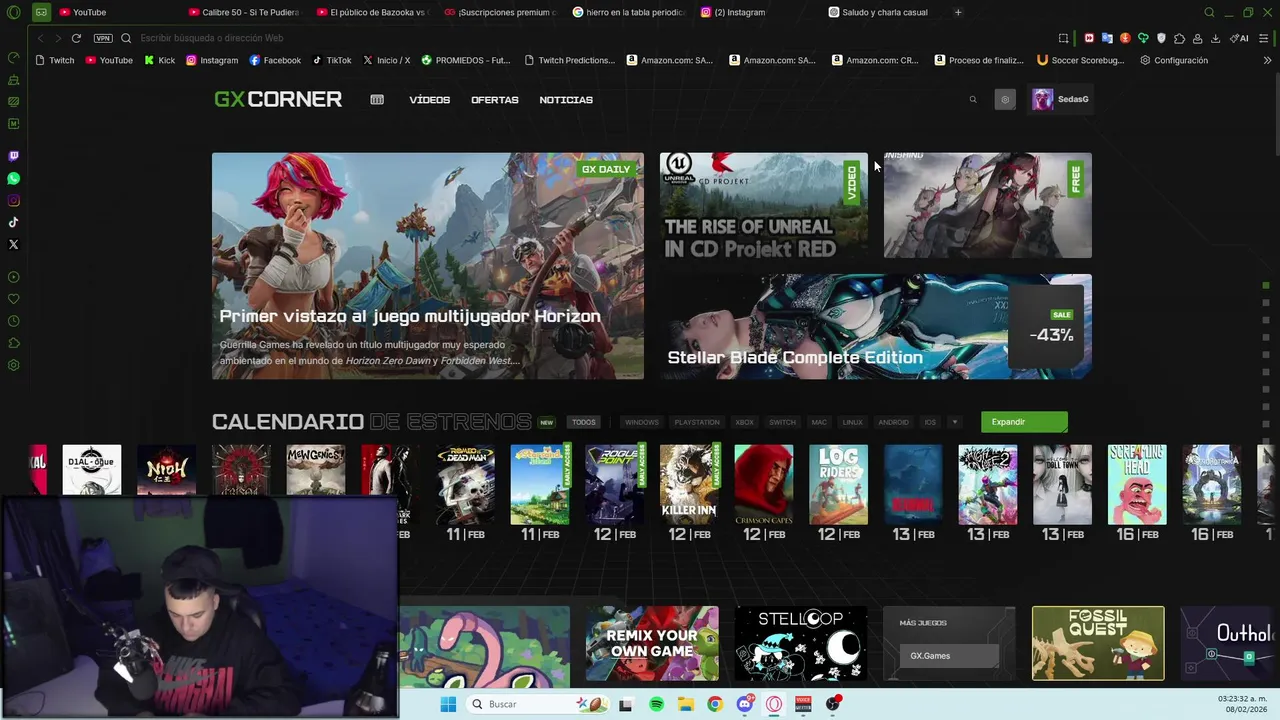Open sidebar settings gear icon

coord(13,365)
